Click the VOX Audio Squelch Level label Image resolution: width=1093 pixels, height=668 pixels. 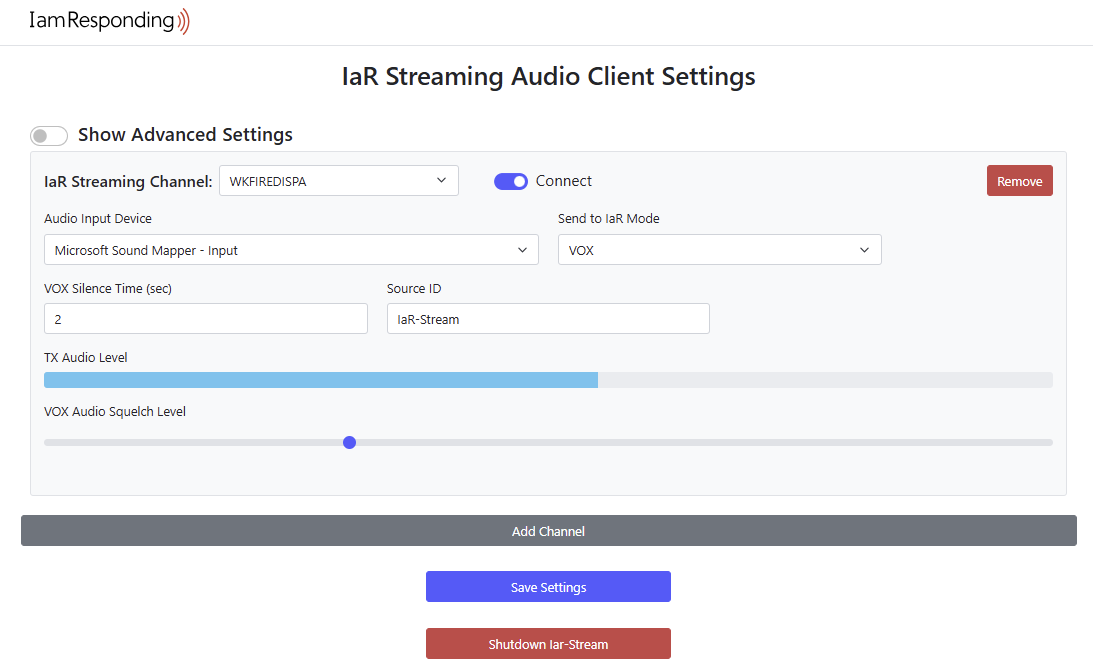coord(115,411)
